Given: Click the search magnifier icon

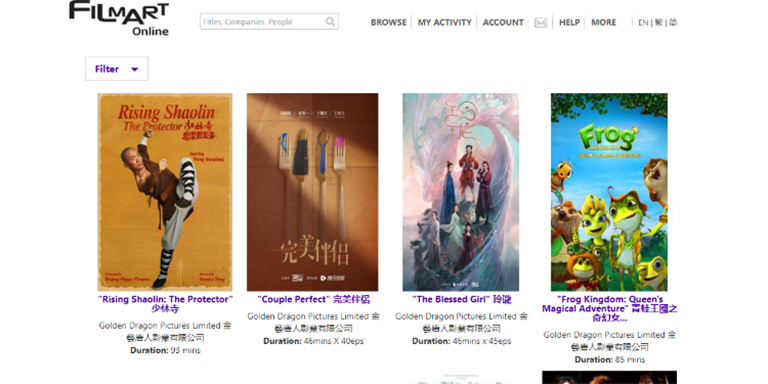Looking at the screenshot, I should (331, 22).
